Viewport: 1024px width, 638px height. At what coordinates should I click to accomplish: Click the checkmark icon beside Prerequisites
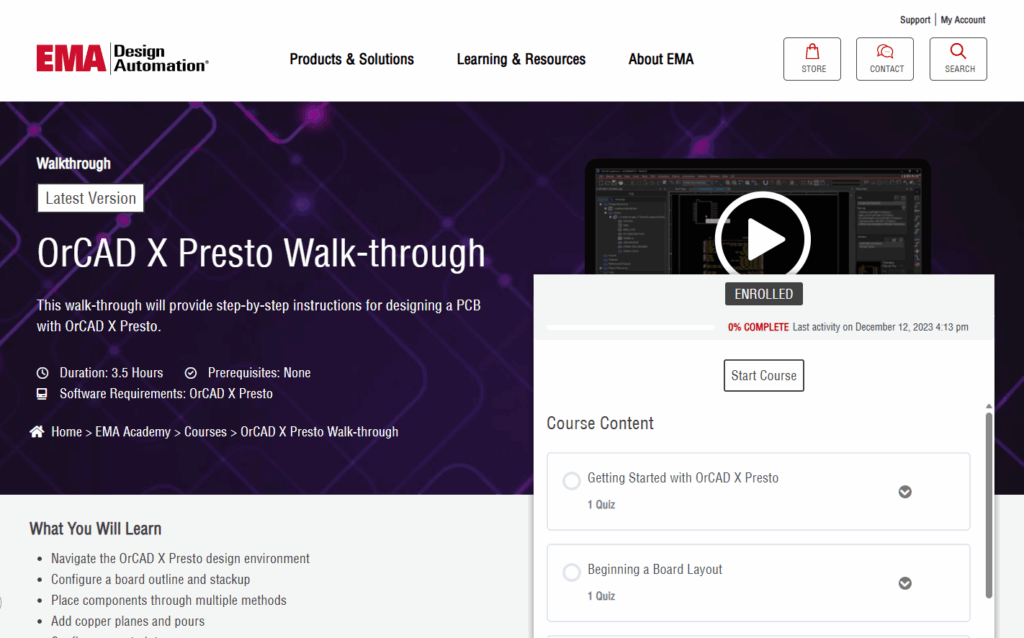[190, 372]
